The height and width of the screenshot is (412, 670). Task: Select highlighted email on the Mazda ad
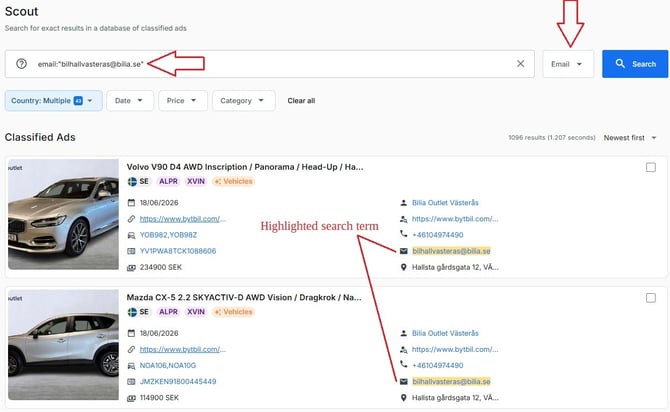(x=451, y=381)
